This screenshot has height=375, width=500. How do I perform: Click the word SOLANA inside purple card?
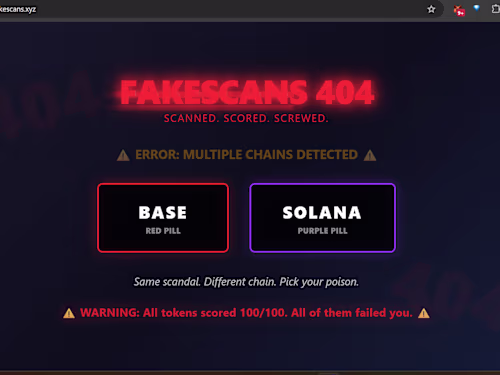click(x=322, y=213)
